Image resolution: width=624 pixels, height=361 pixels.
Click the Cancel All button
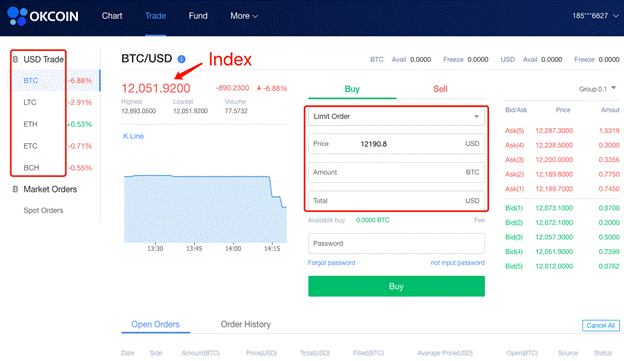[601, 326]
